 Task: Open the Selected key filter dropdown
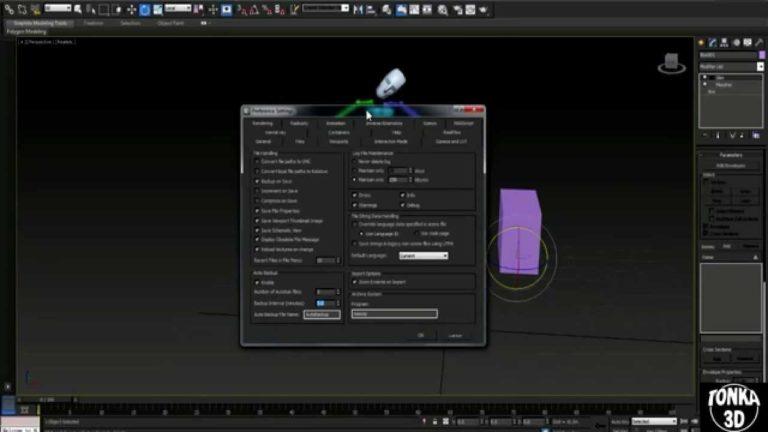coord(654,421)
